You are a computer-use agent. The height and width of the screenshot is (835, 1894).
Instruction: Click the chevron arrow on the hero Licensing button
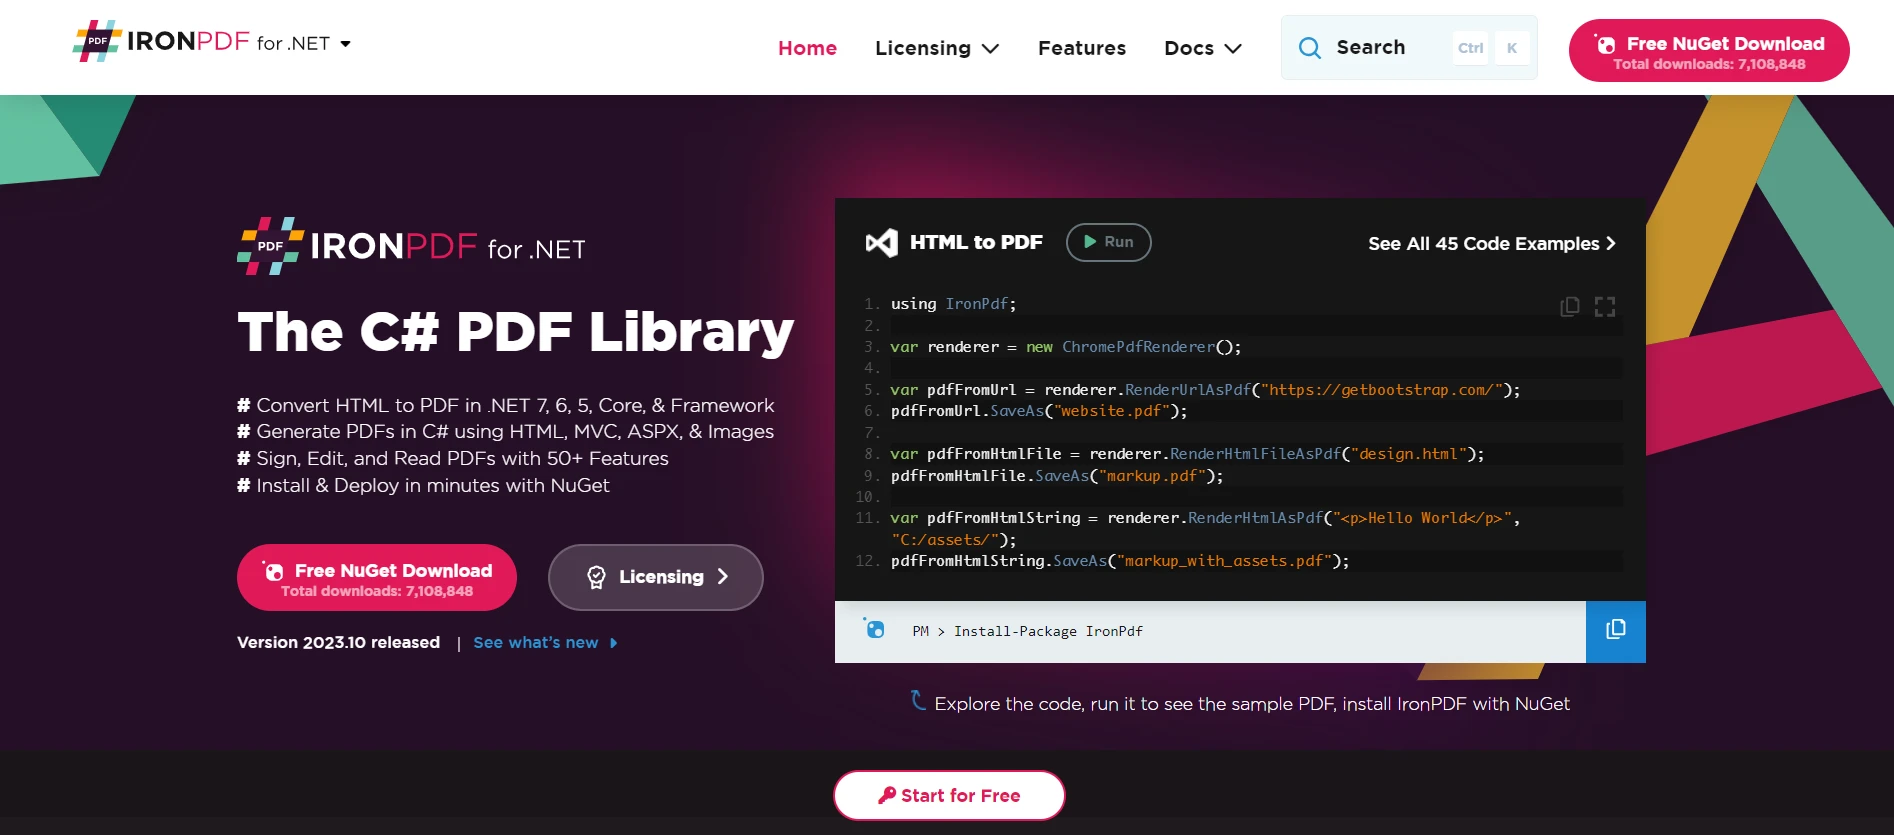tap(723, 577)
